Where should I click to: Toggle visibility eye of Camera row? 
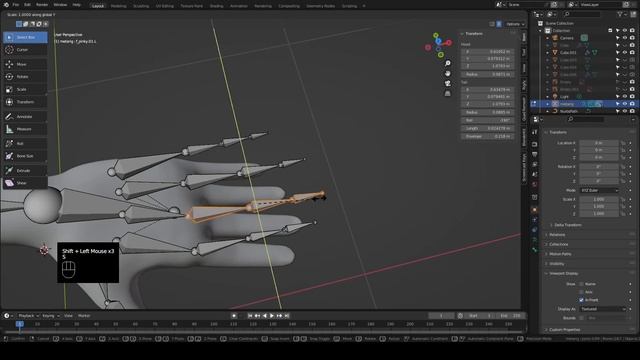point(625,38)
